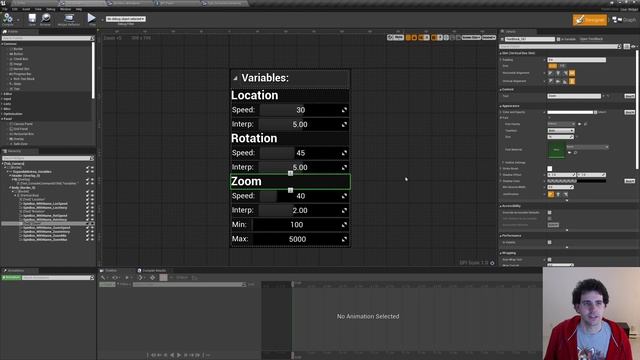Toggle lock of SpinBox LocInterp row
Viewport: 640px width, 360px height.
(87, 207)
